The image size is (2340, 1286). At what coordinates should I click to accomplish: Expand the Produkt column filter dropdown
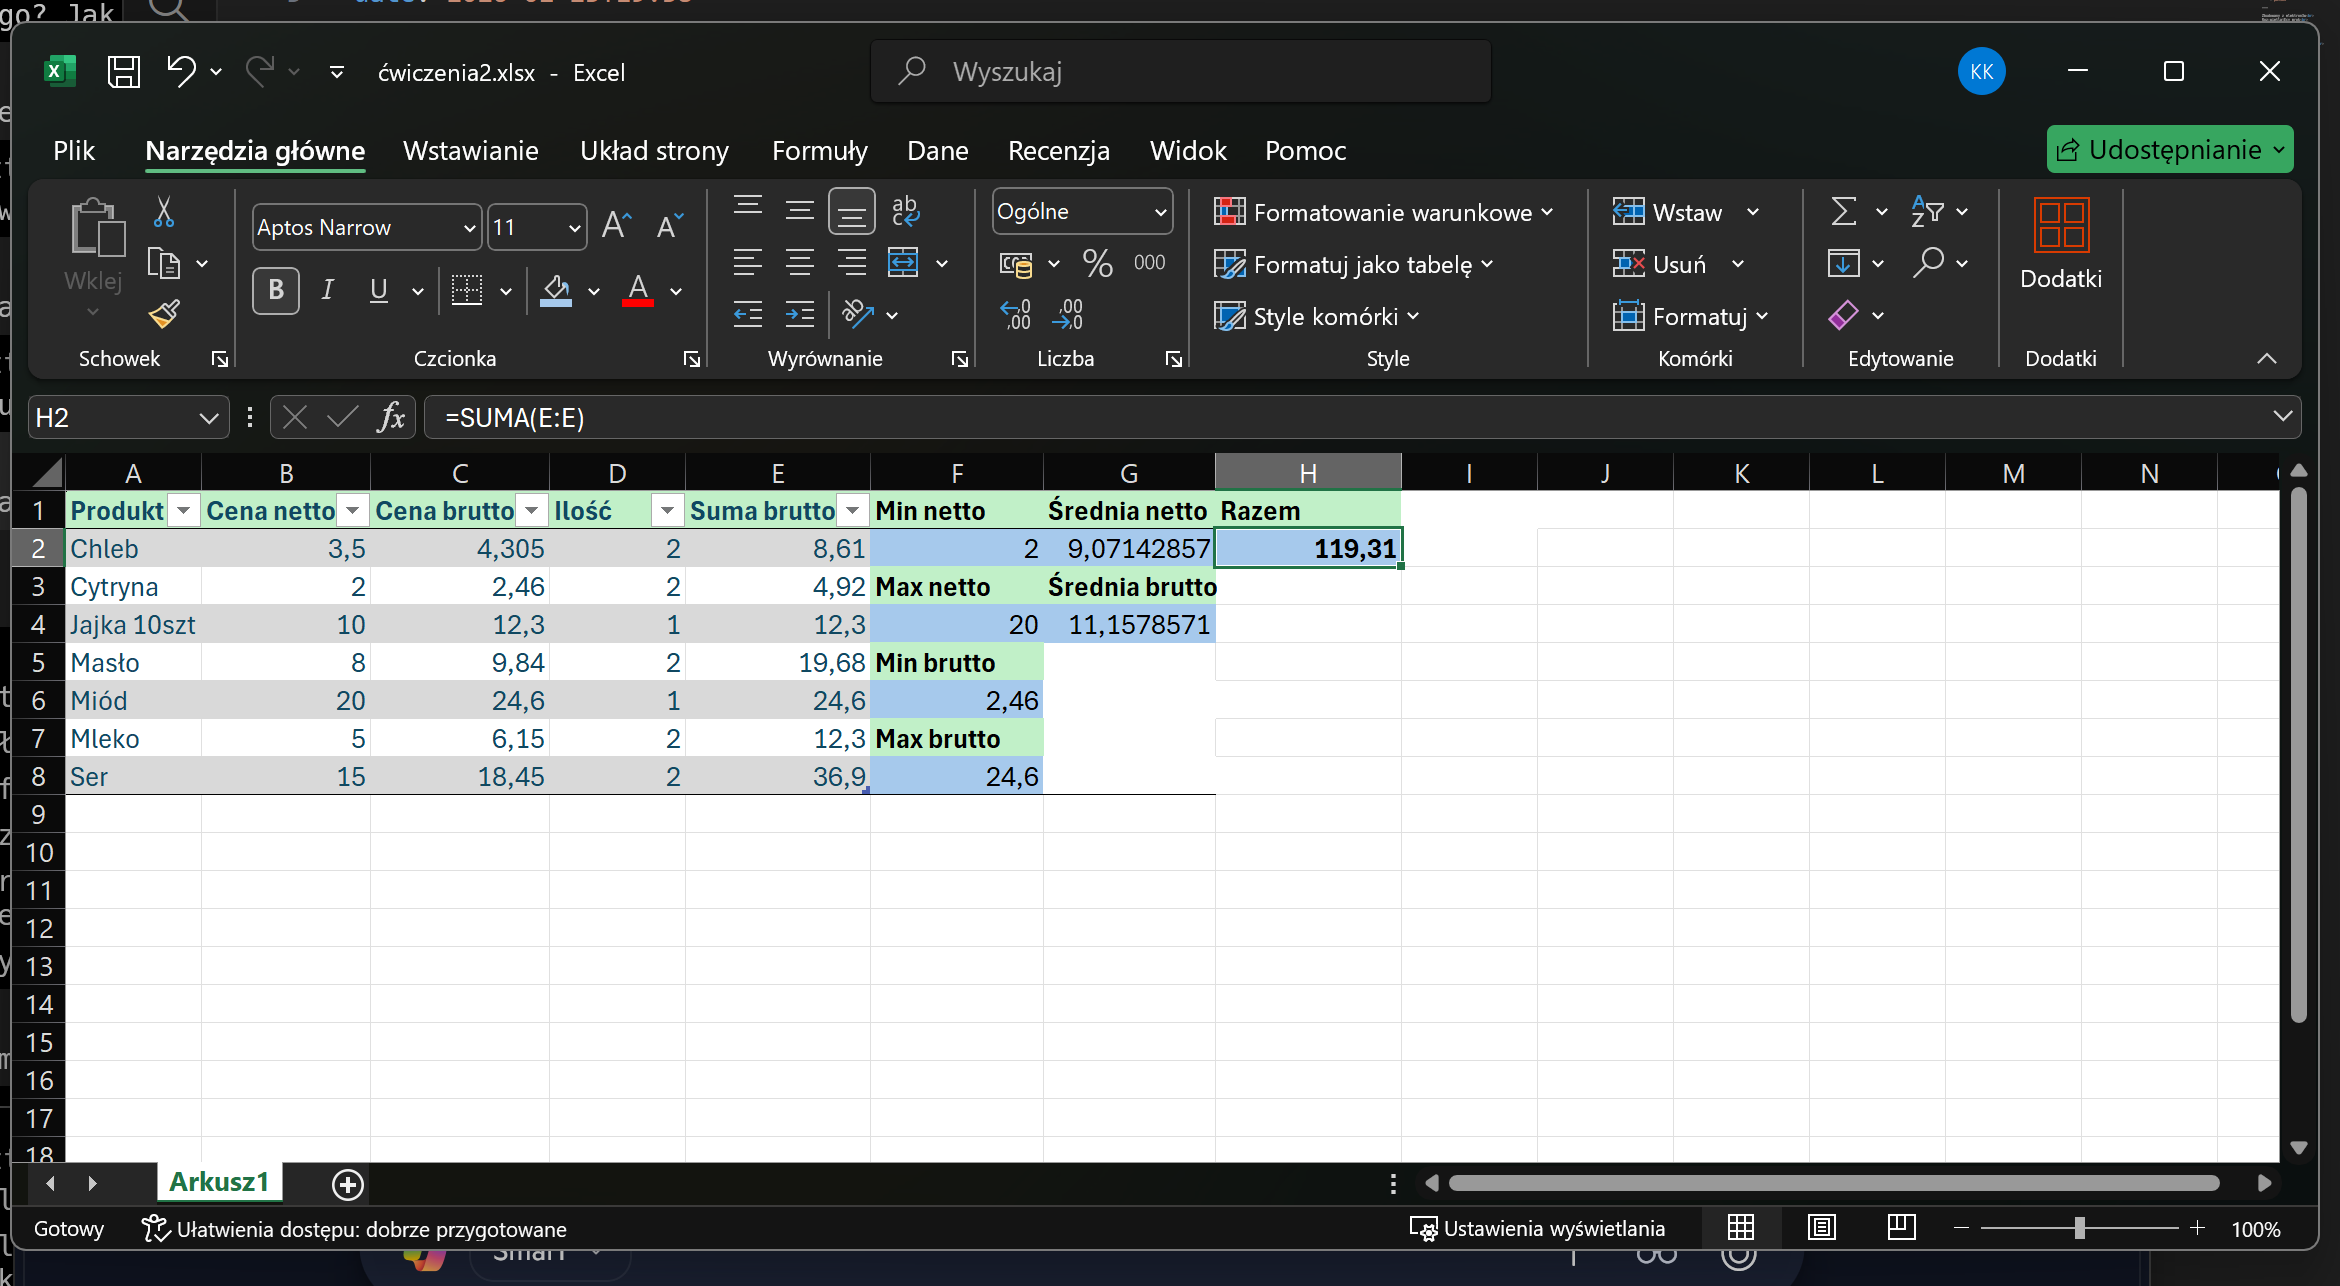(183, 511)
